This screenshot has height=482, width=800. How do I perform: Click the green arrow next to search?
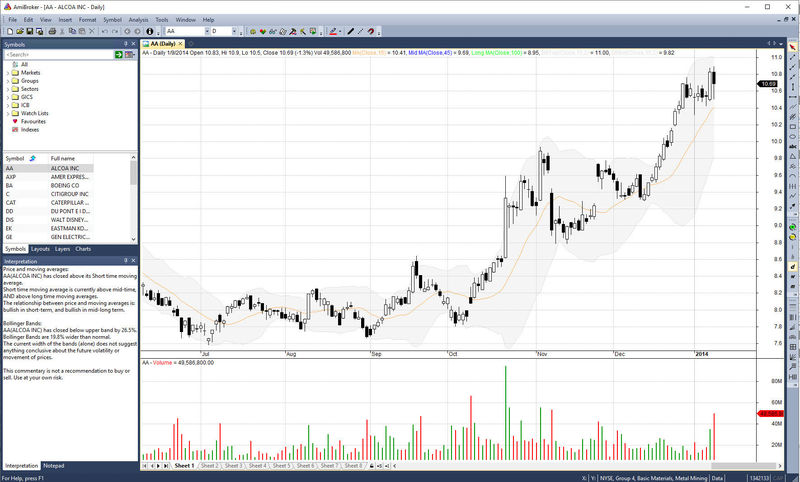pos(118,55)
